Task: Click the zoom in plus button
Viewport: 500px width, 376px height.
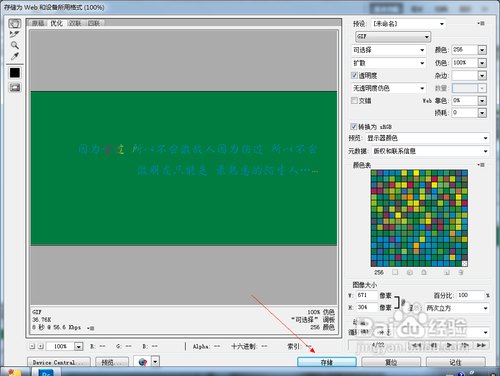Action: [x=40, y=346]
